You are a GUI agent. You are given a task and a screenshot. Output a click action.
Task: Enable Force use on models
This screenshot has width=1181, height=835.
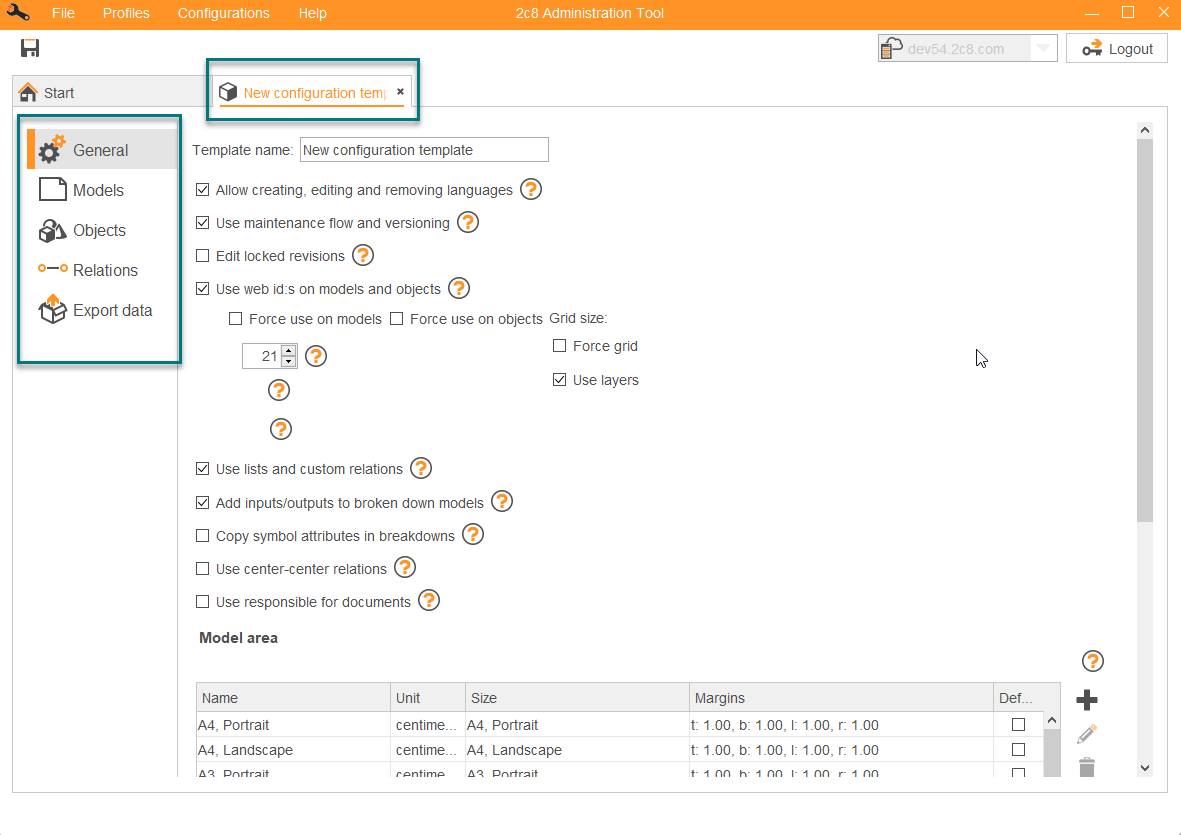pos(236,319)
